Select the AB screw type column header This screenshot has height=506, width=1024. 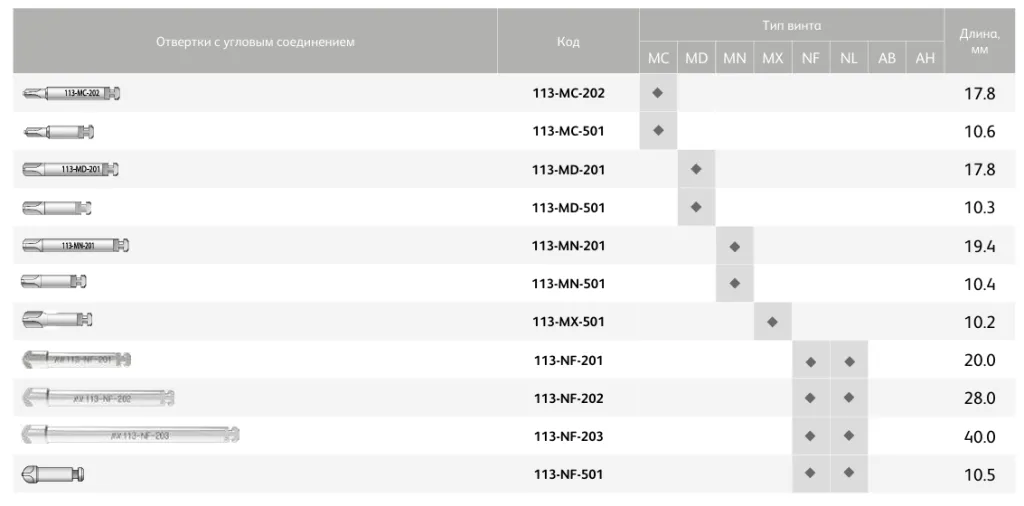(x=887, y=59)
